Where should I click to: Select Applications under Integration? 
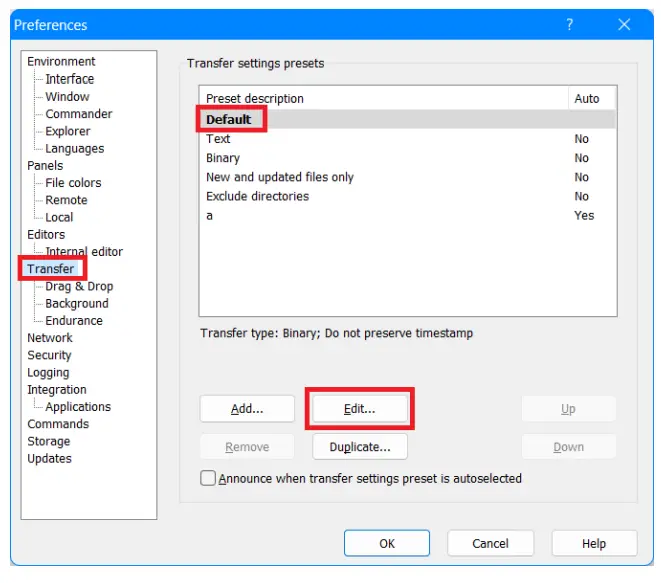tap(78, 407)
